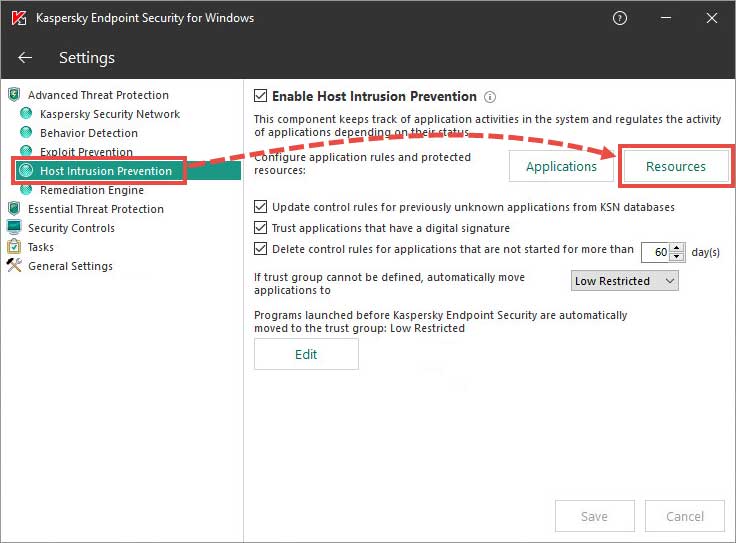Toggle Enable Host Intrusion Prevention checkbox

(x=261, y=96)
